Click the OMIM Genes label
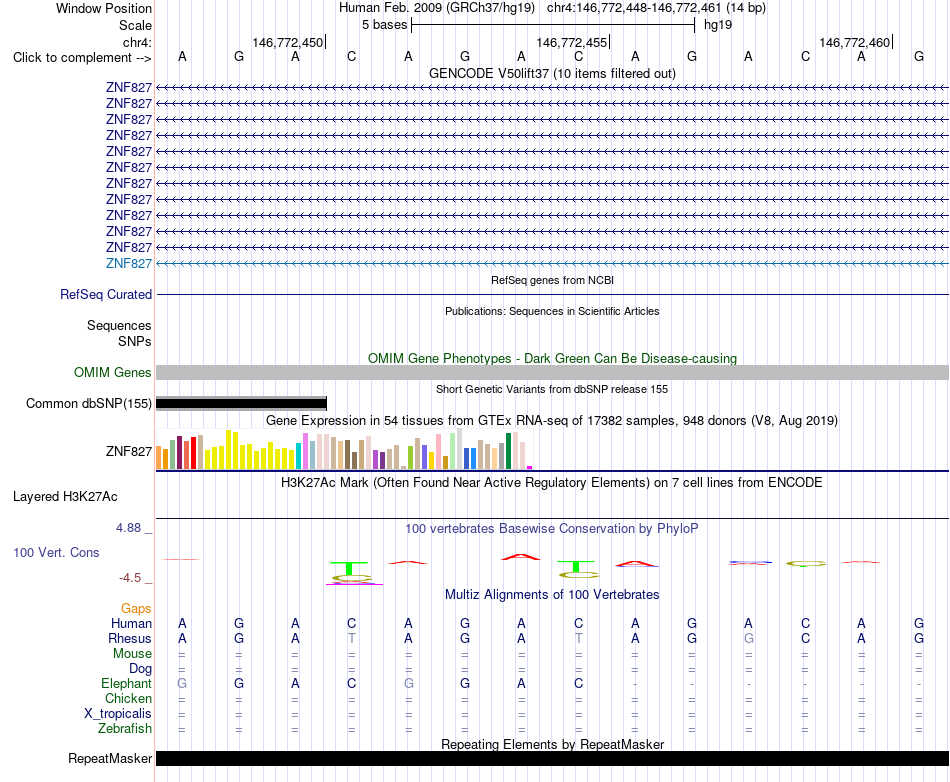 point(112,373)
